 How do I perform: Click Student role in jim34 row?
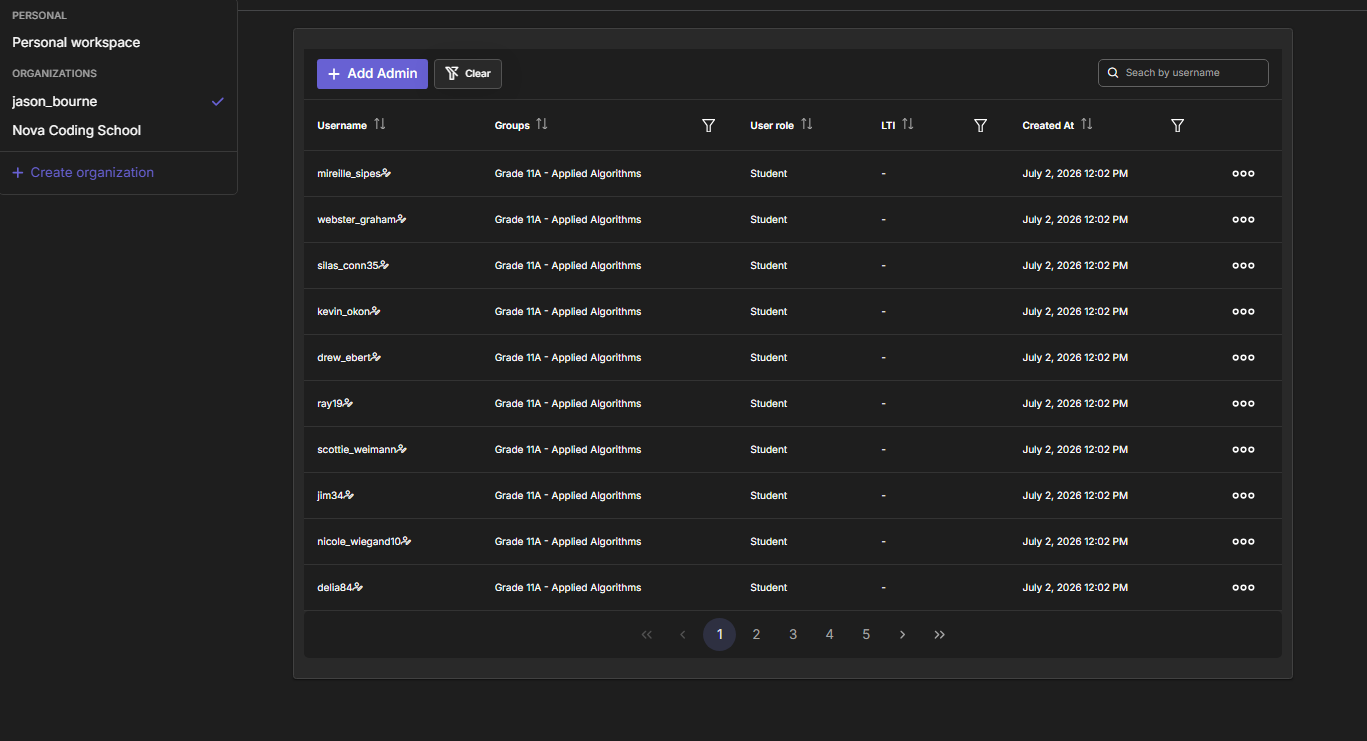click(x=769, y=496)
